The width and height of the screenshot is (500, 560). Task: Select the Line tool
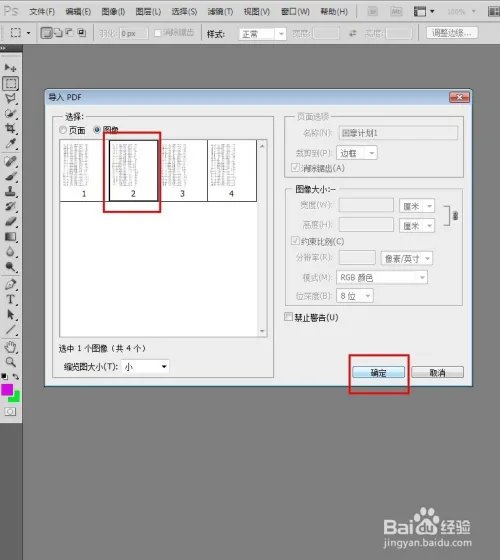[x=10, y=329]
